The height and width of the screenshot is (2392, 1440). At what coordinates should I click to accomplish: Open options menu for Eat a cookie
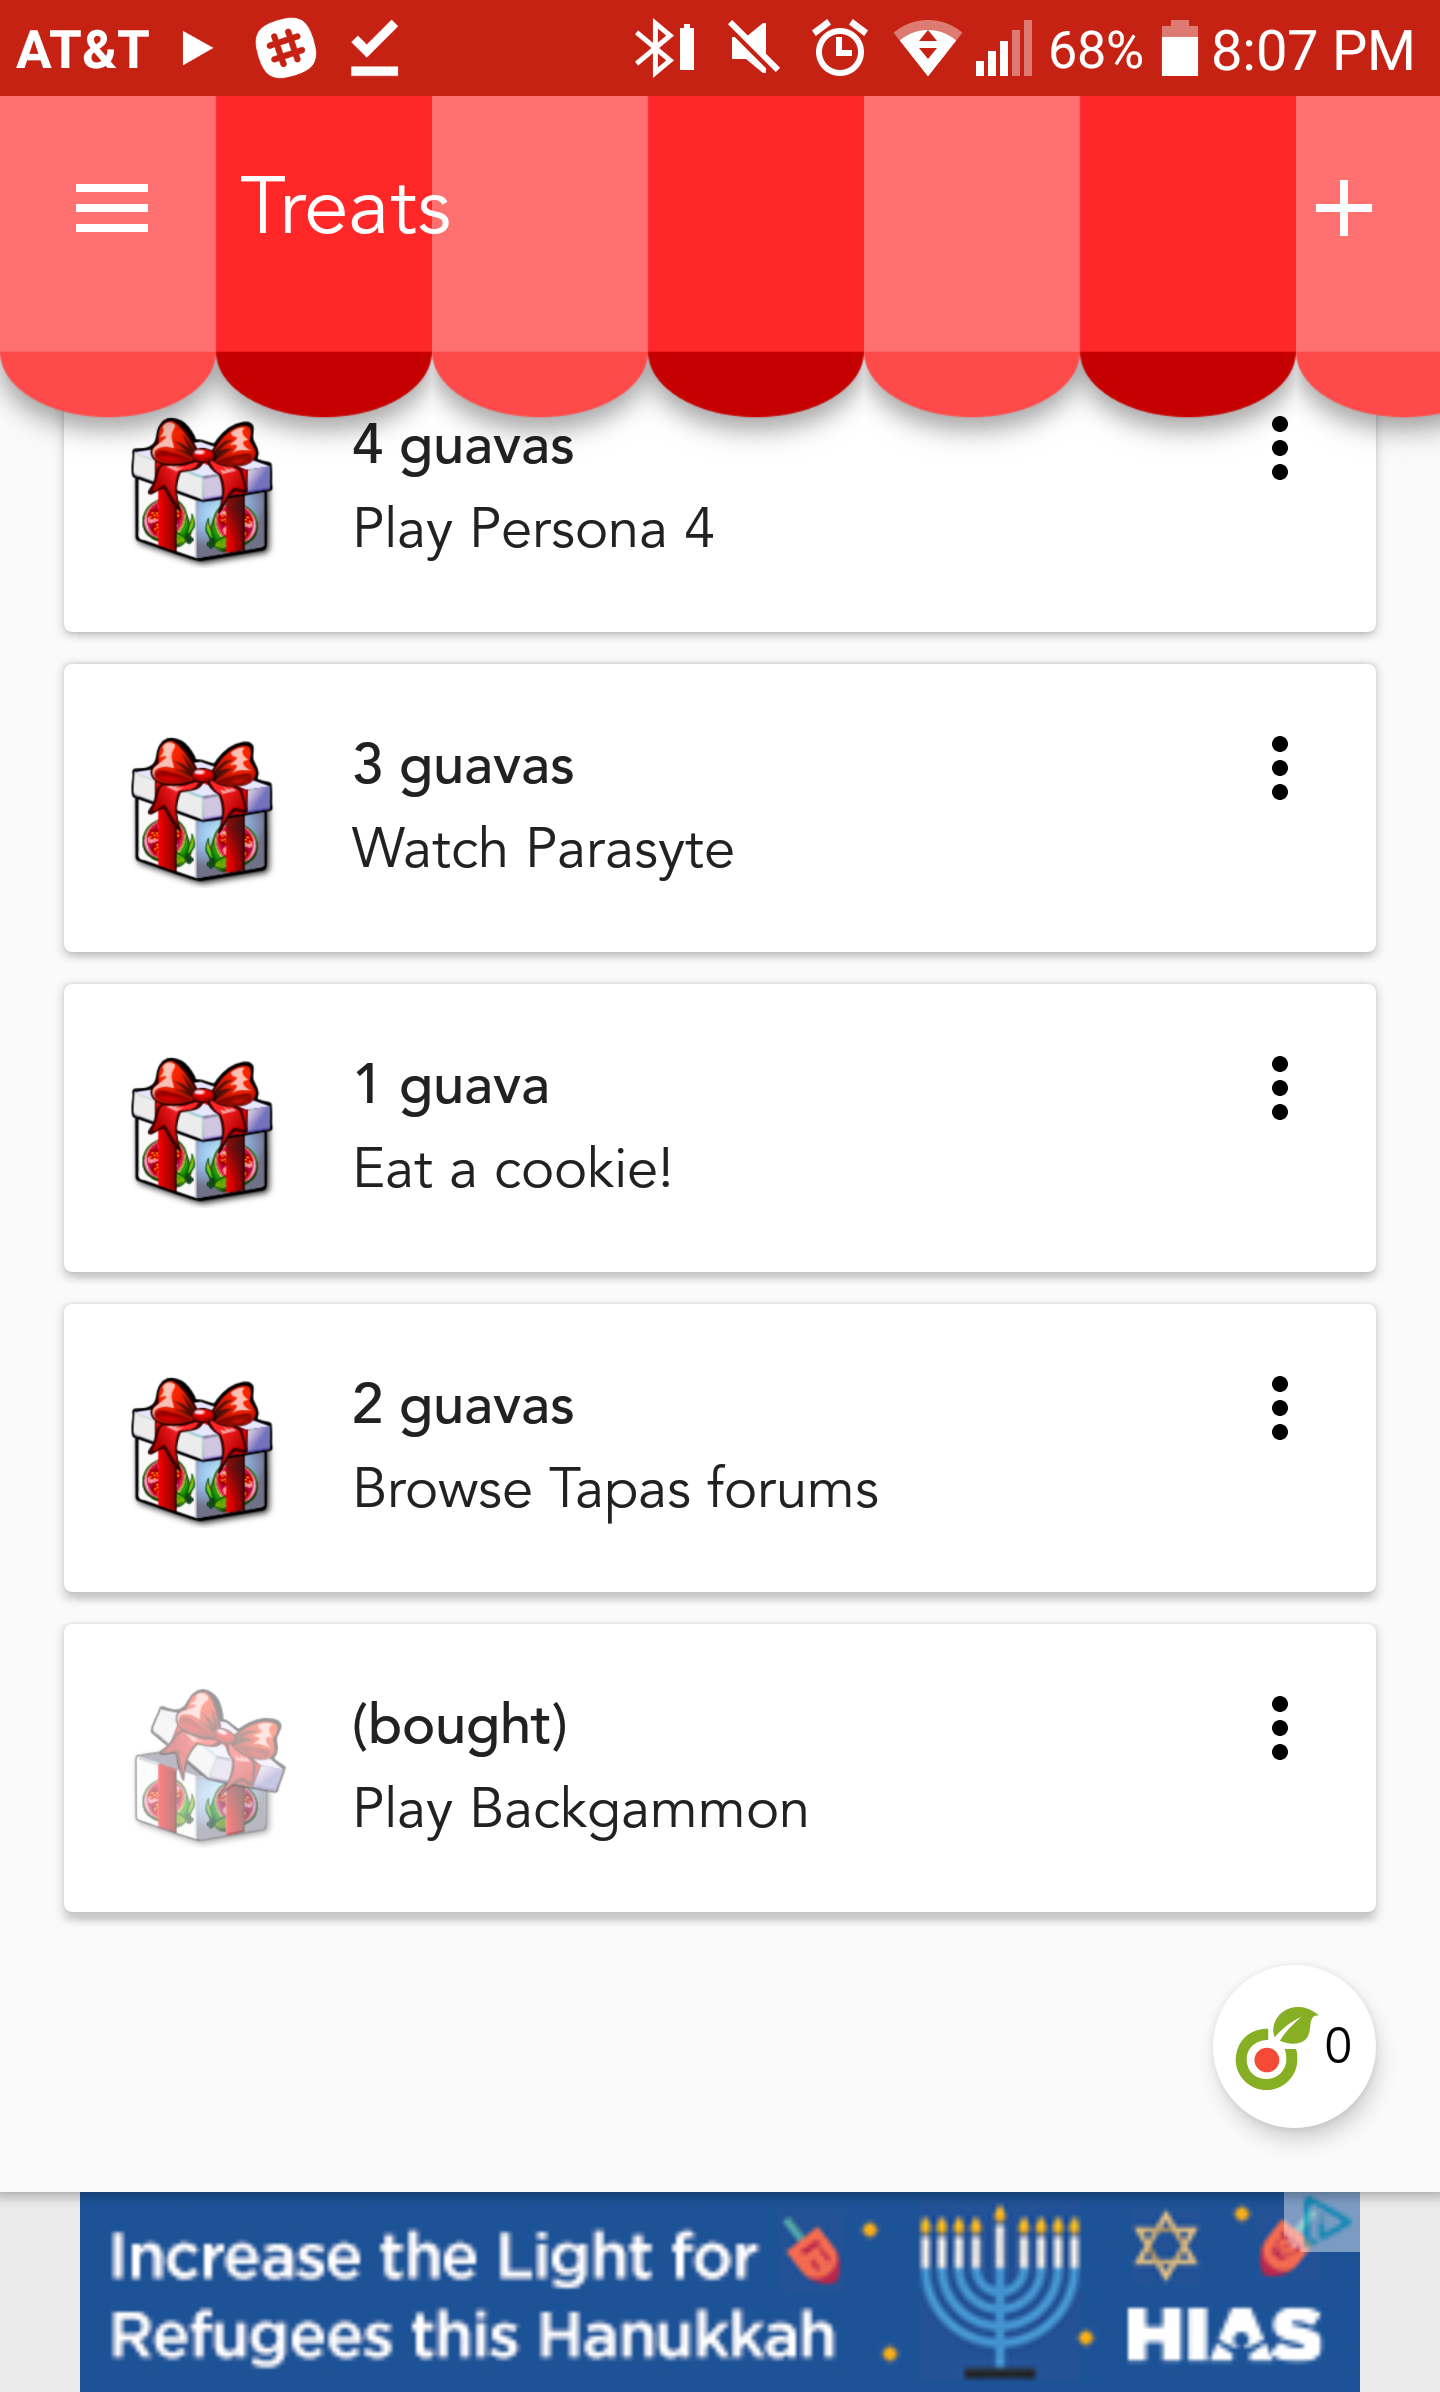pyautogui.click(x=1279, y=1088)
